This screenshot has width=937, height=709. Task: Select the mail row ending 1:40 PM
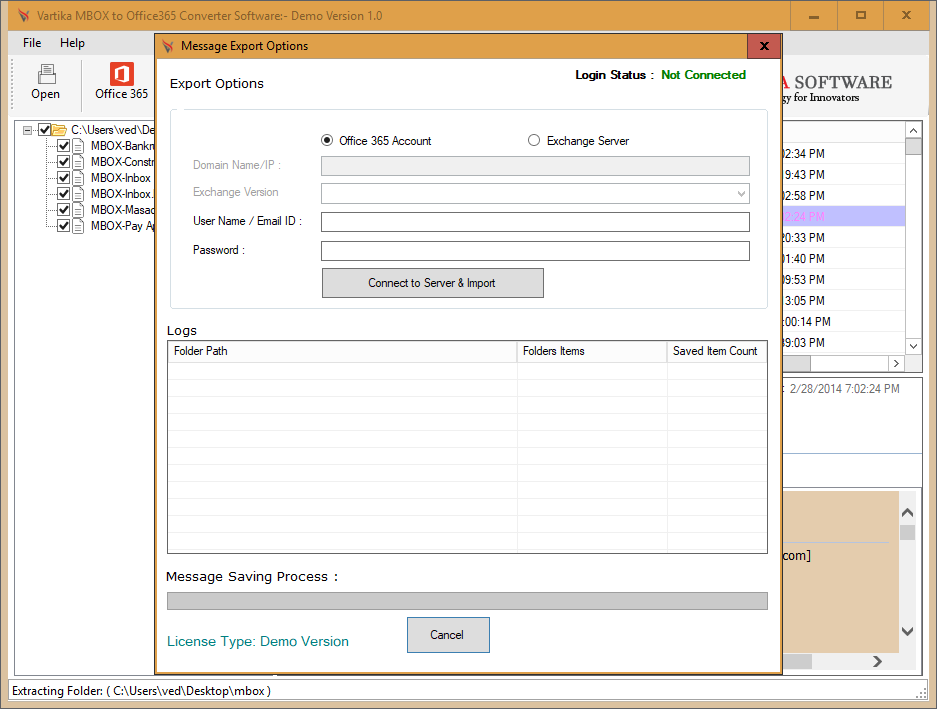click(844, 258)
